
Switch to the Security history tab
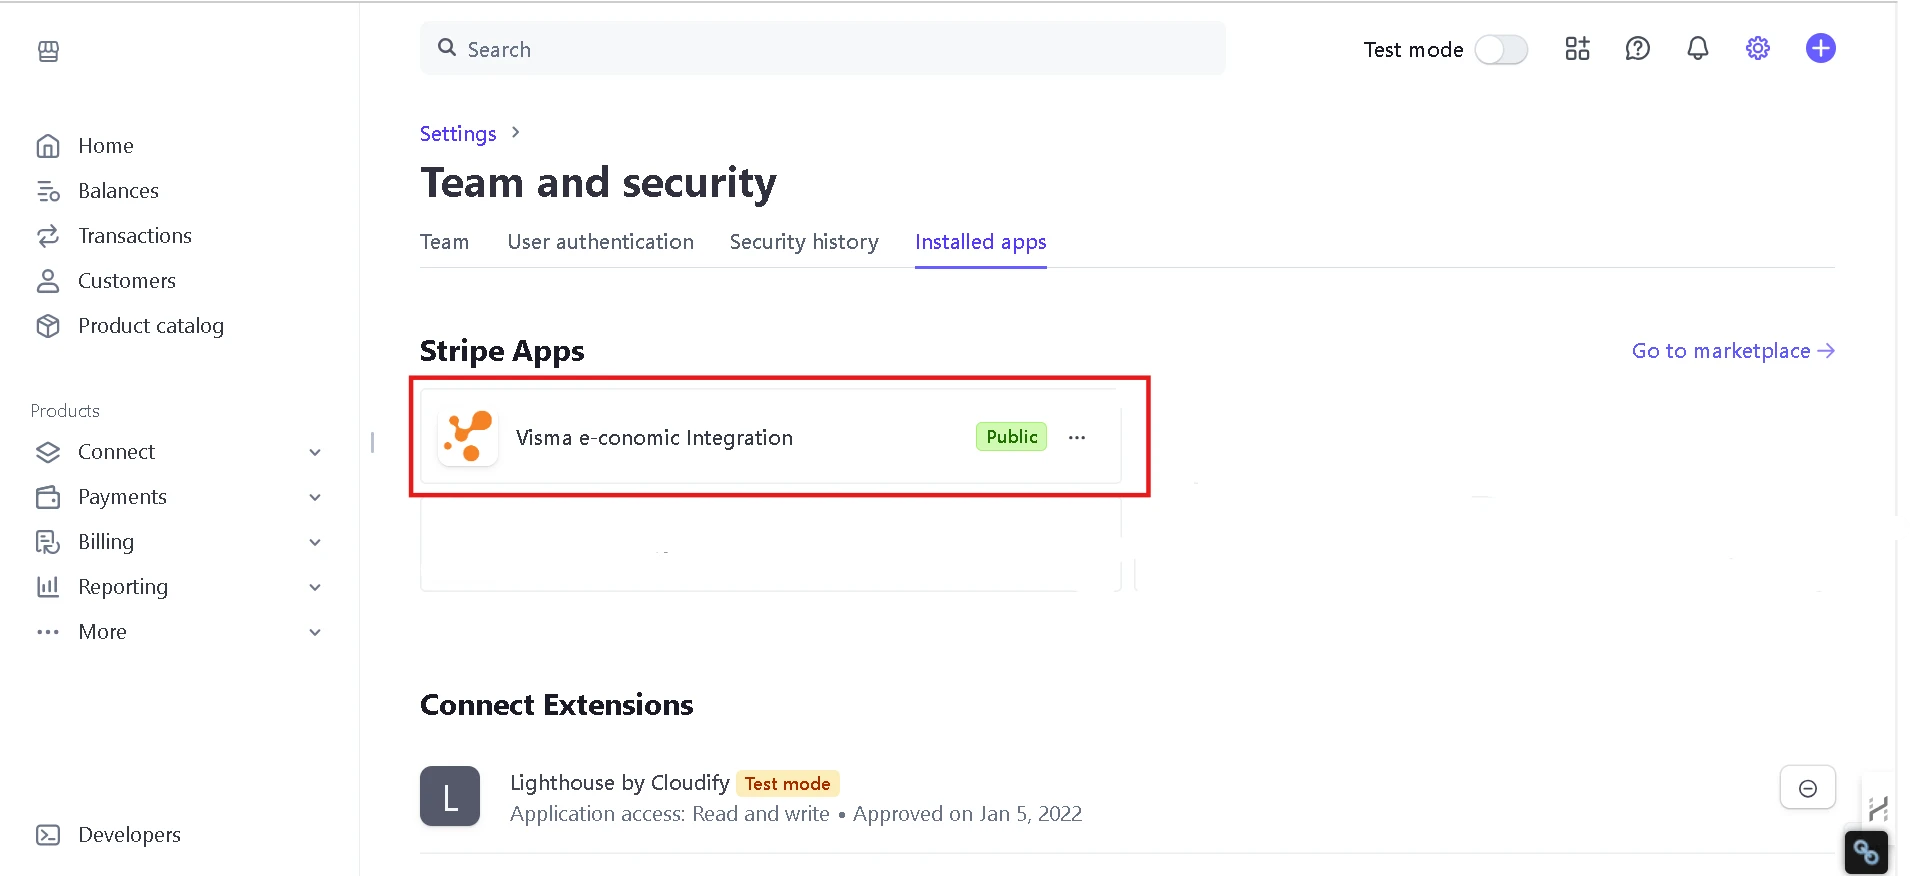coord(804,242)
